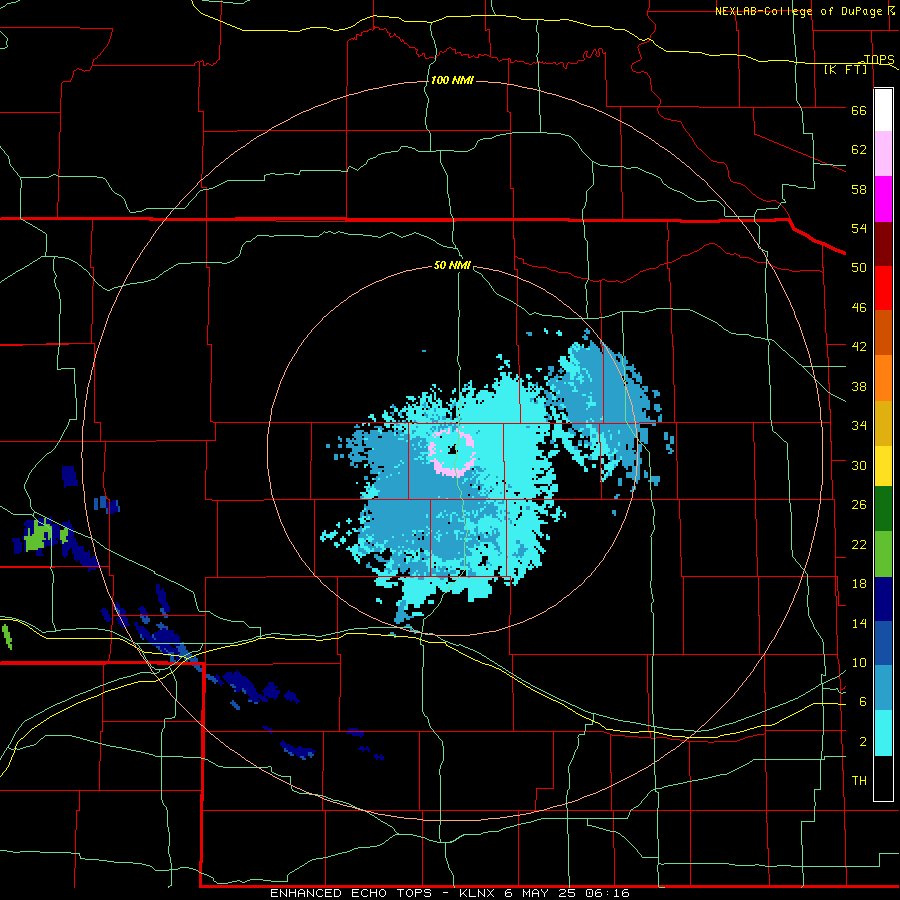Pick the bright red legend swatch
This screenshot has width=900, height=900.
click(x=883, y=288)
